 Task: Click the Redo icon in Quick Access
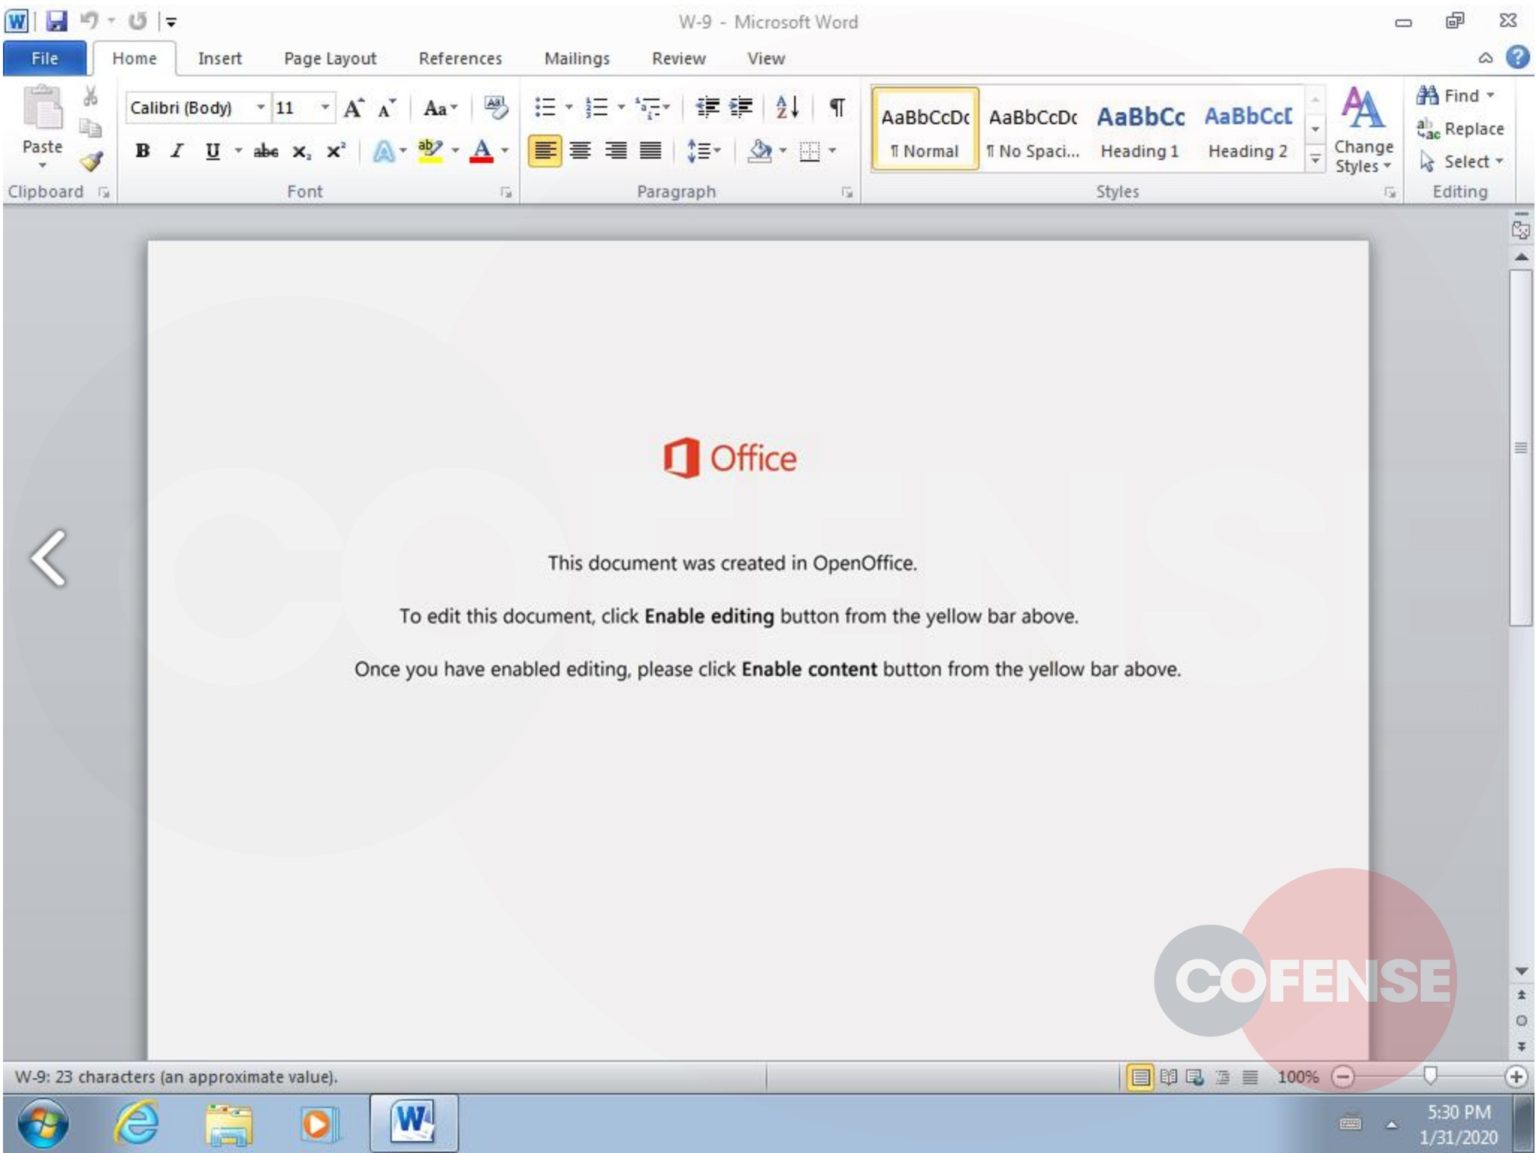138,21
